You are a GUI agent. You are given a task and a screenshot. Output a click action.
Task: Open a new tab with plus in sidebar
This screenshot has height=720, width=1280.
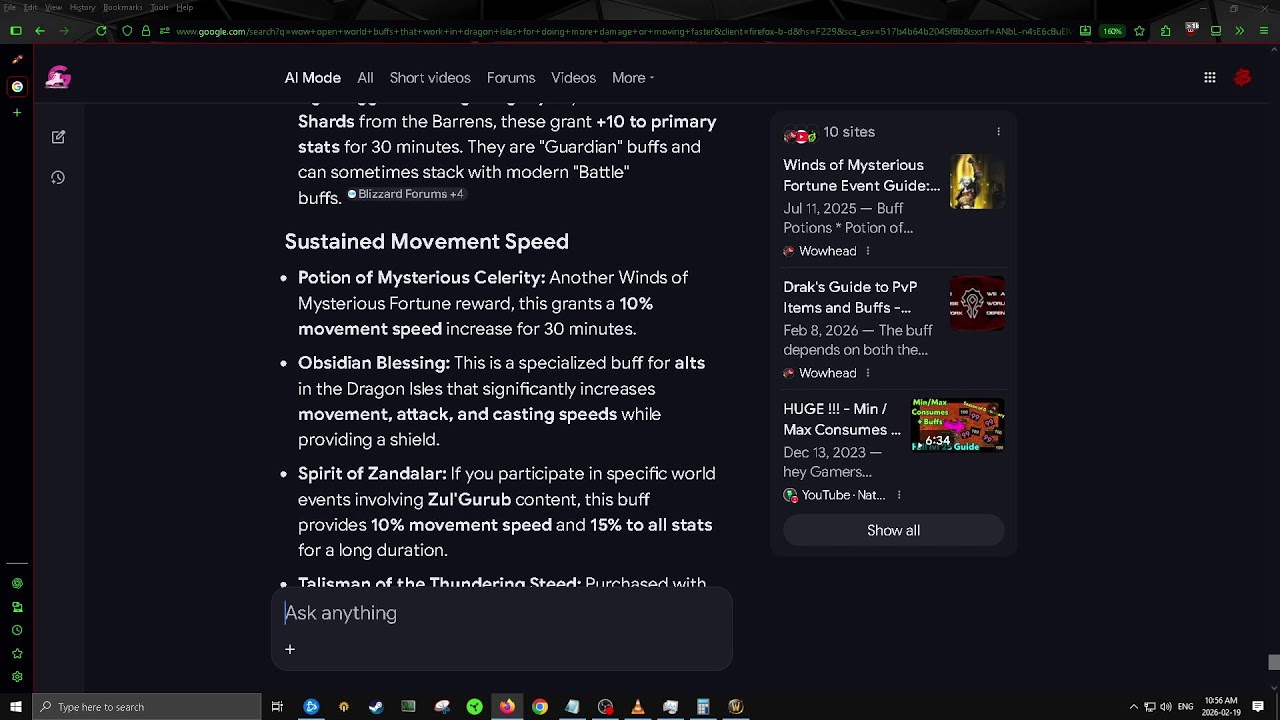coord(17,112)
